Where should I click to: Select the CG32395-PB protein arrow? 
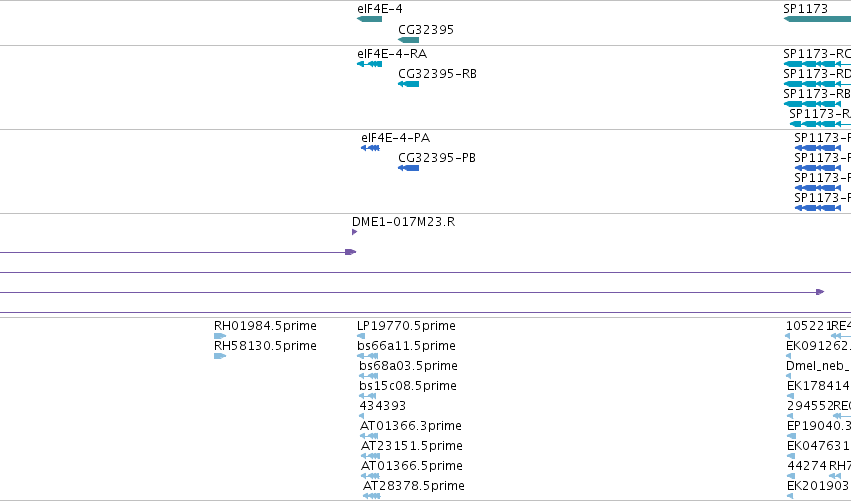[409, 168]
